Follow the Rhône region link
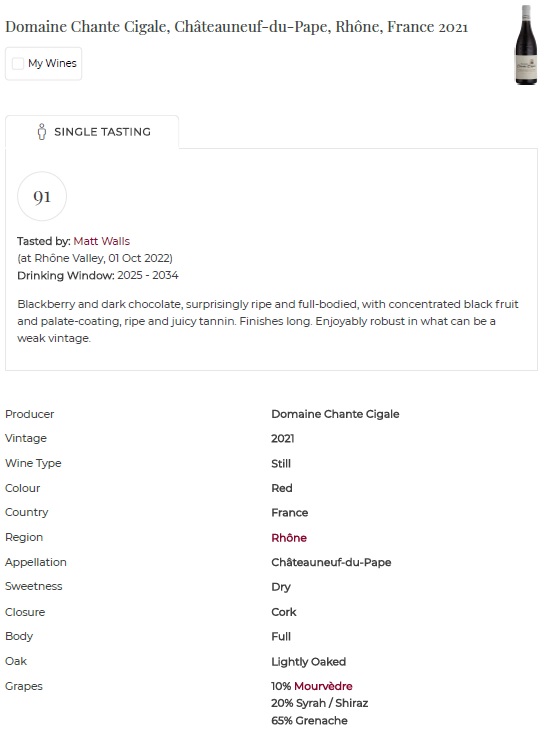Viewport: 546px width, 743px height. tap(289, 538)
